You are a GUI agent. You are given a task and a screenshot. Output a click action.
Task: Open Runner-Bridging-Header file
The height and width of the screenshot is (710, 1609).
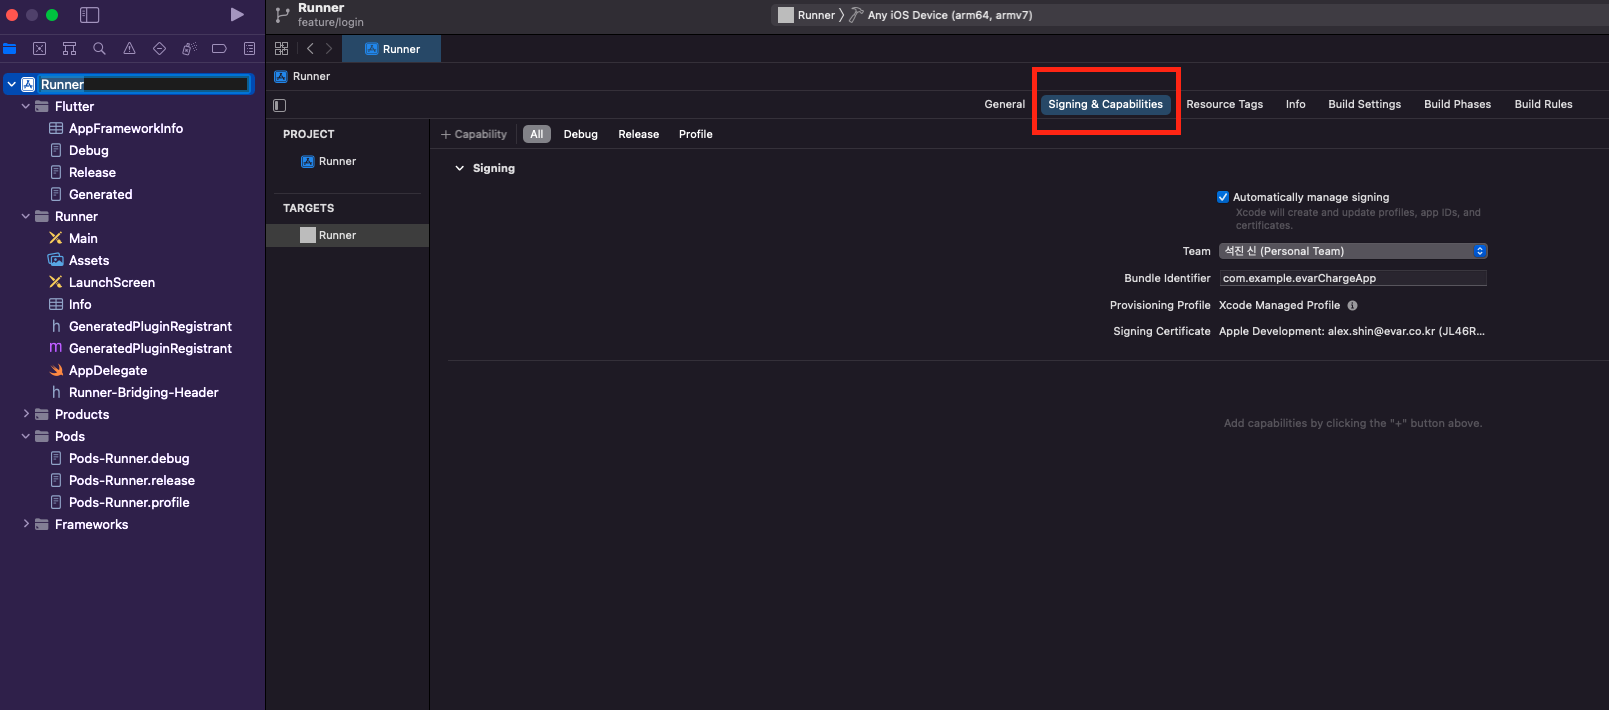pos(143,392)
